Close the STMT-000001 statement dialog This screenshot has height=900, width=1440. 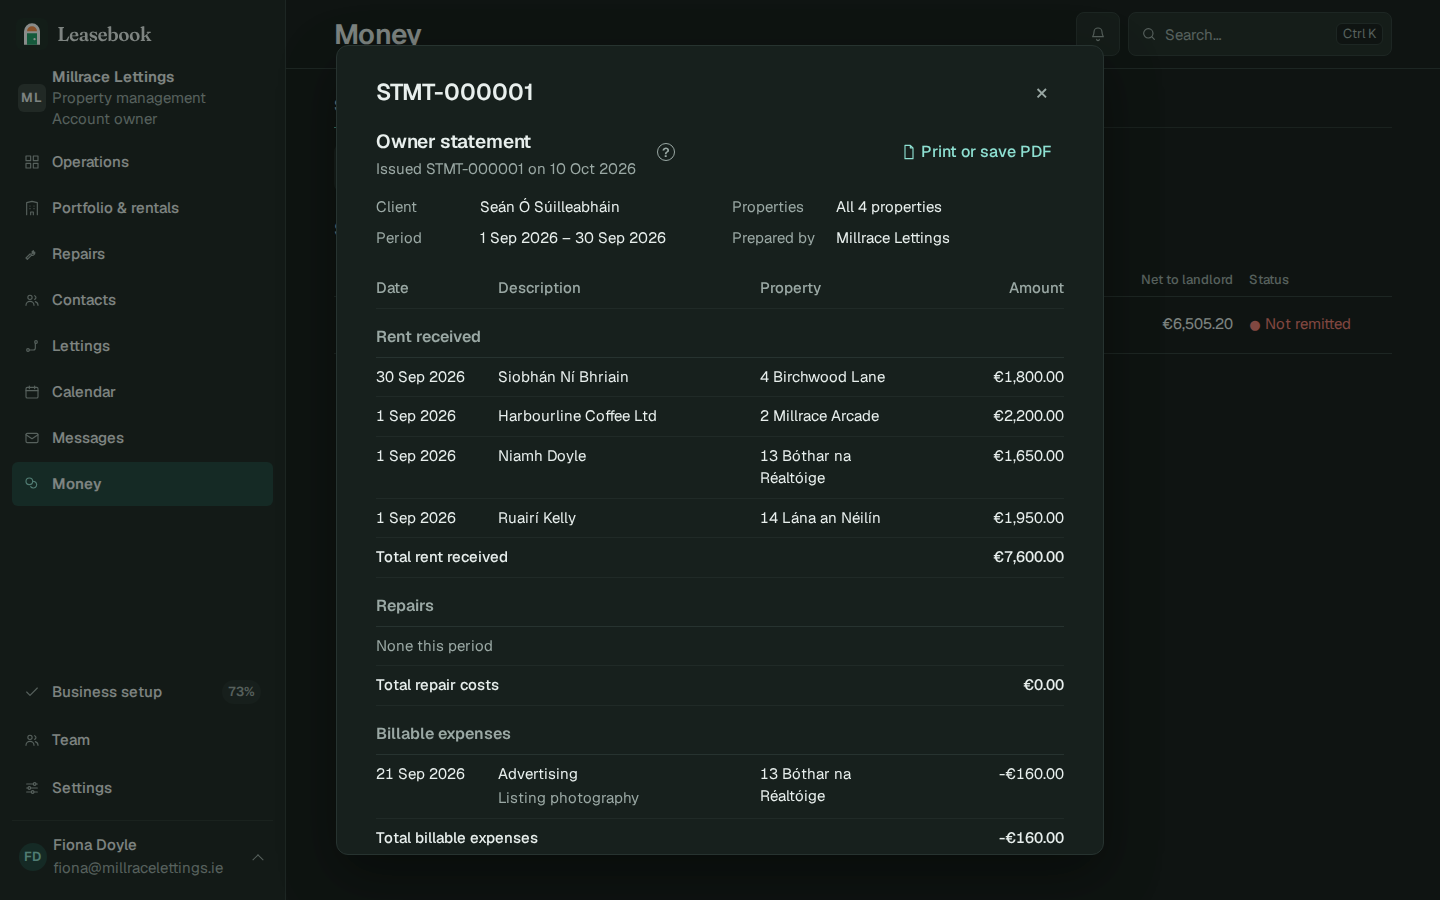coord(1042,93)
